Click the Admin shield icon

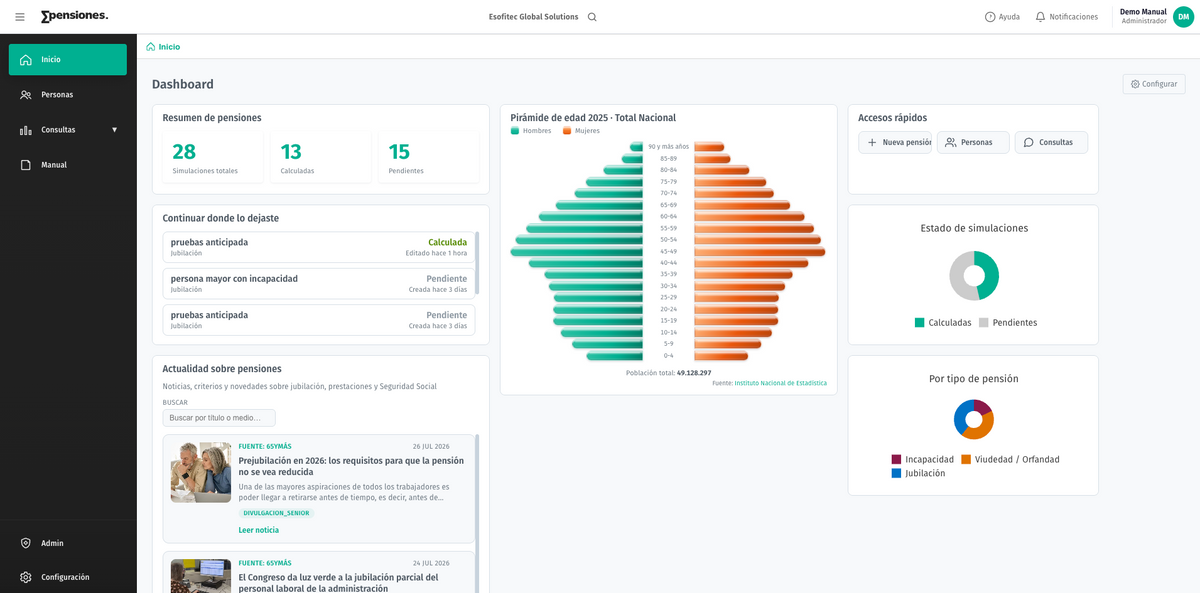click(26, 543)
